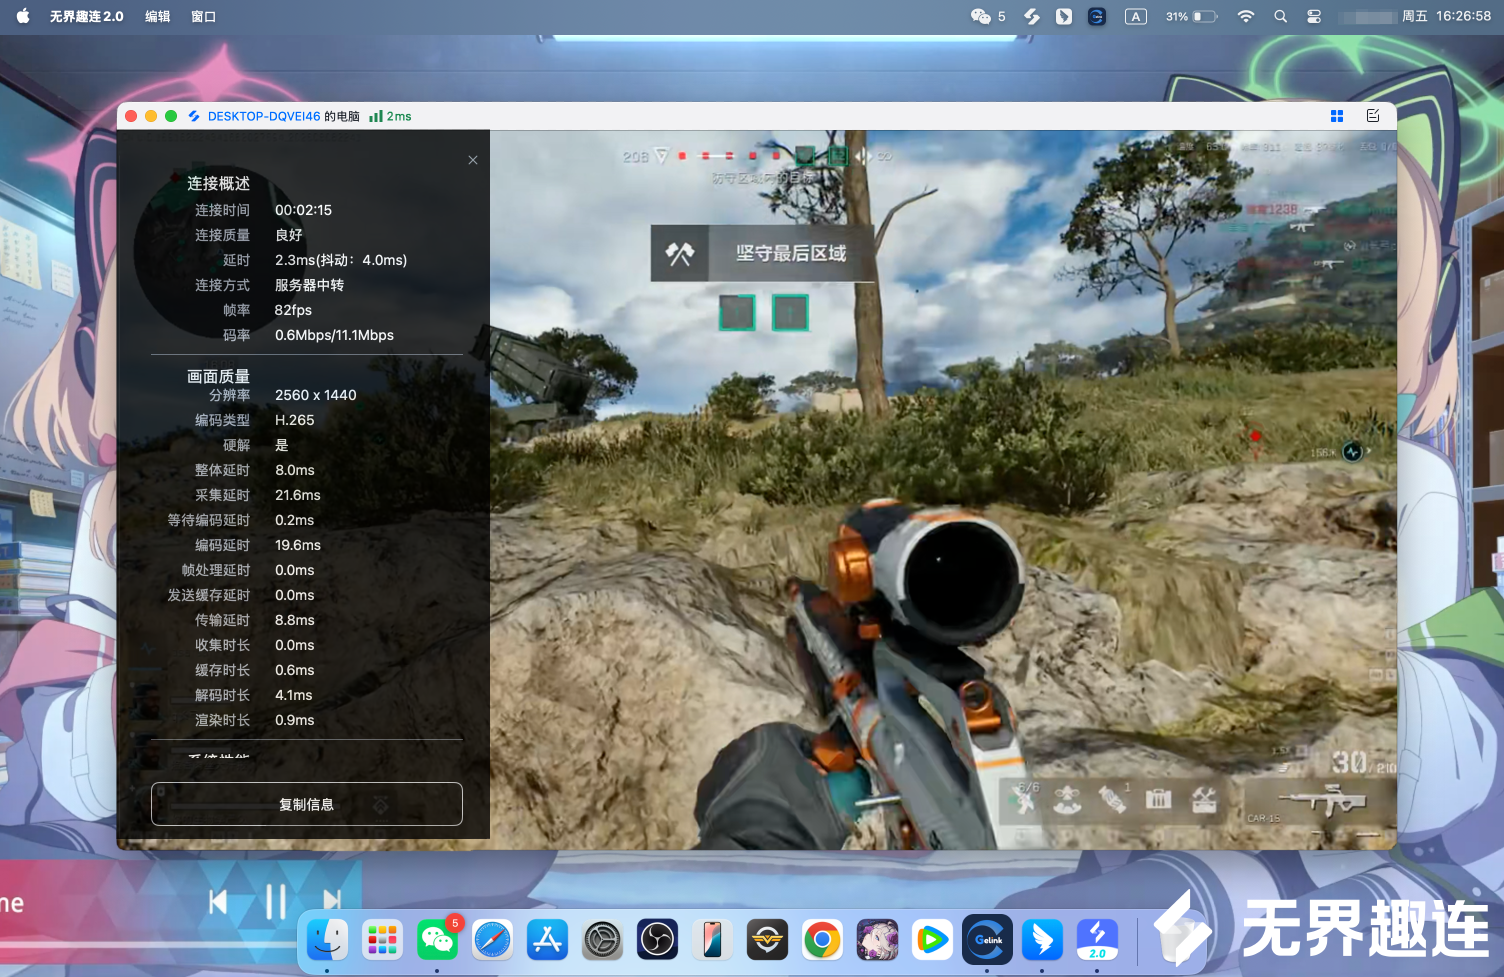Click the 整体延时 value 8.0ms

(295, 470)
